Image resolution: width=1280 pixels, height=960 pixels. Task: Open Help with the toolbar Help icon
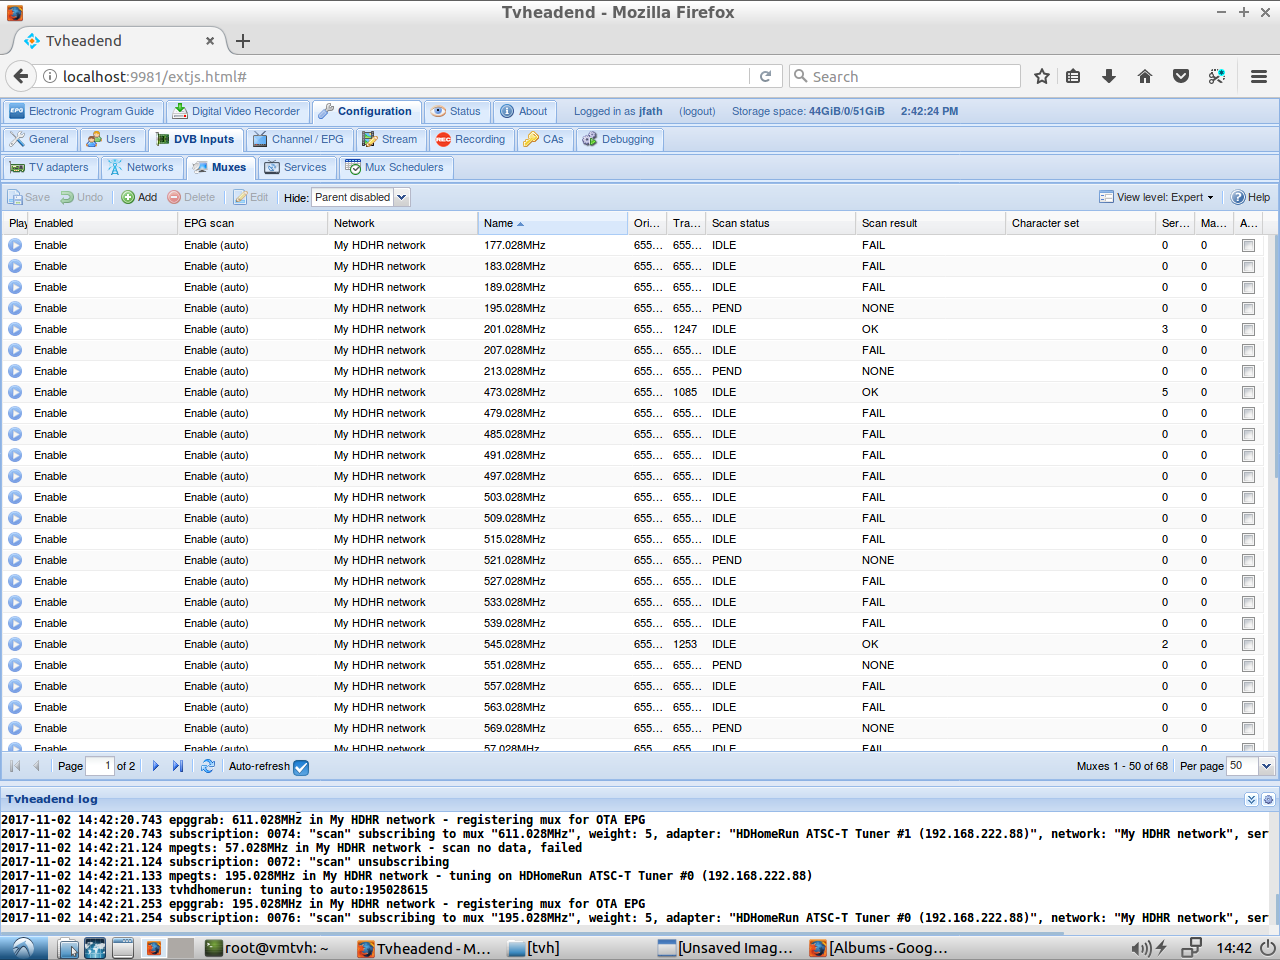[x=1250, y=197]
